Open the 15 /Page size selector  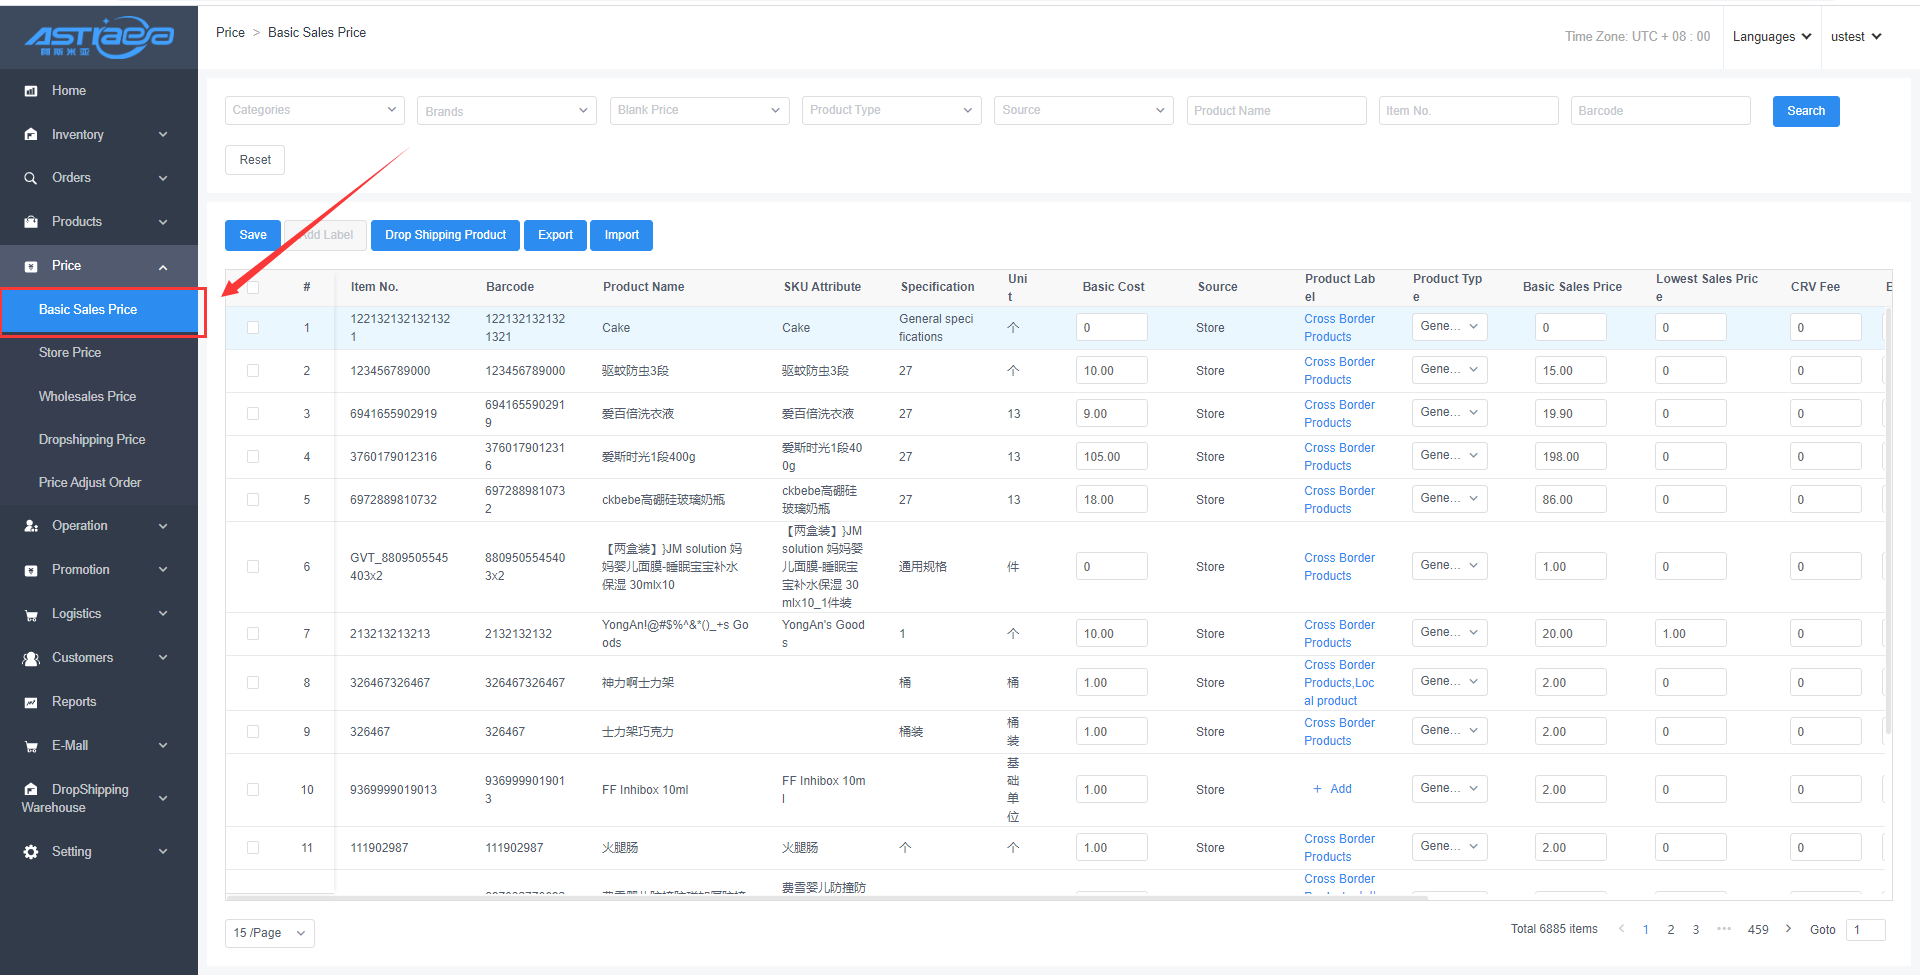269,933
